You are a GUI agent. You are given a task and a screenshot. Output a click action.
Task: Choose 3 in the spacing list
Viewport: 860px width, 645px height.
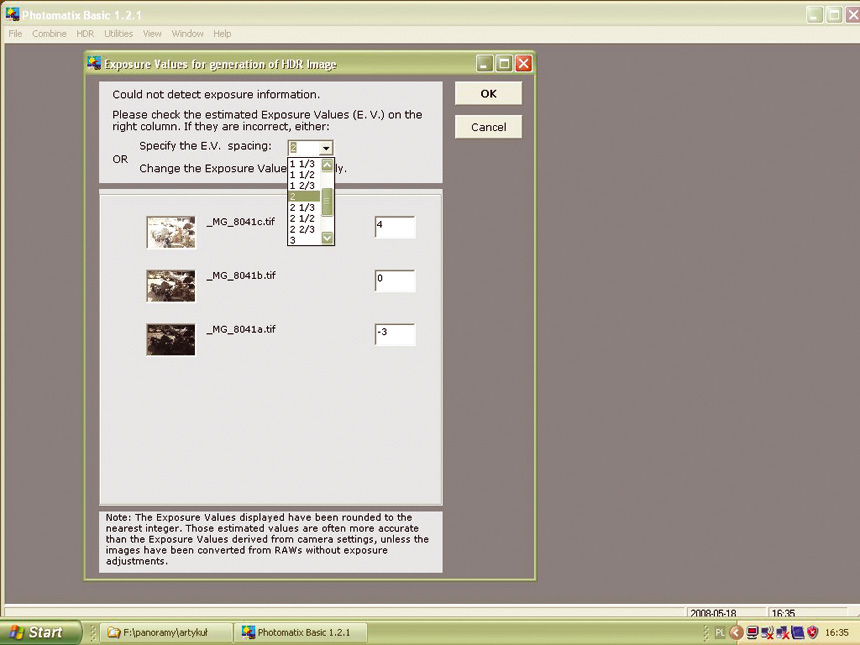pyautogui.click(x=304, y=240)
